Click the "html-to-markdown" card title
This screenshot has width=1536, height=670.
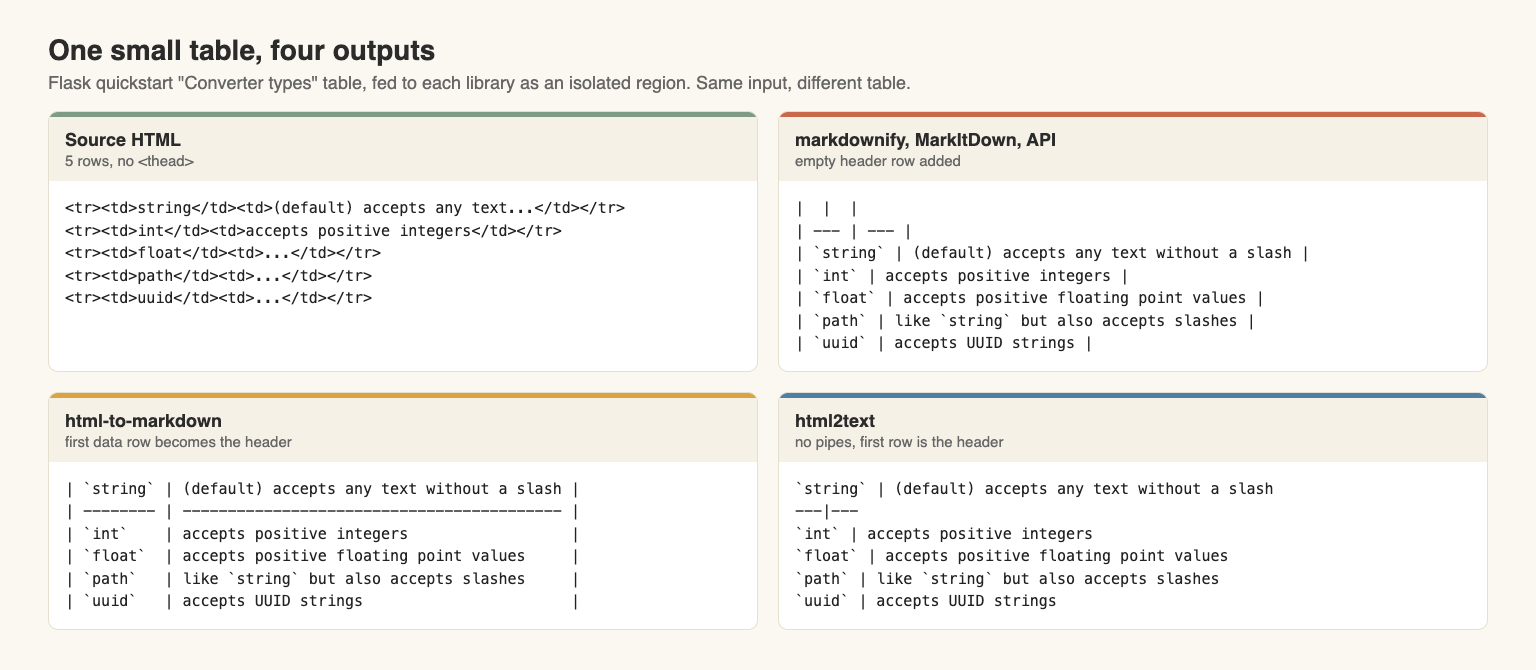[143, 420]
